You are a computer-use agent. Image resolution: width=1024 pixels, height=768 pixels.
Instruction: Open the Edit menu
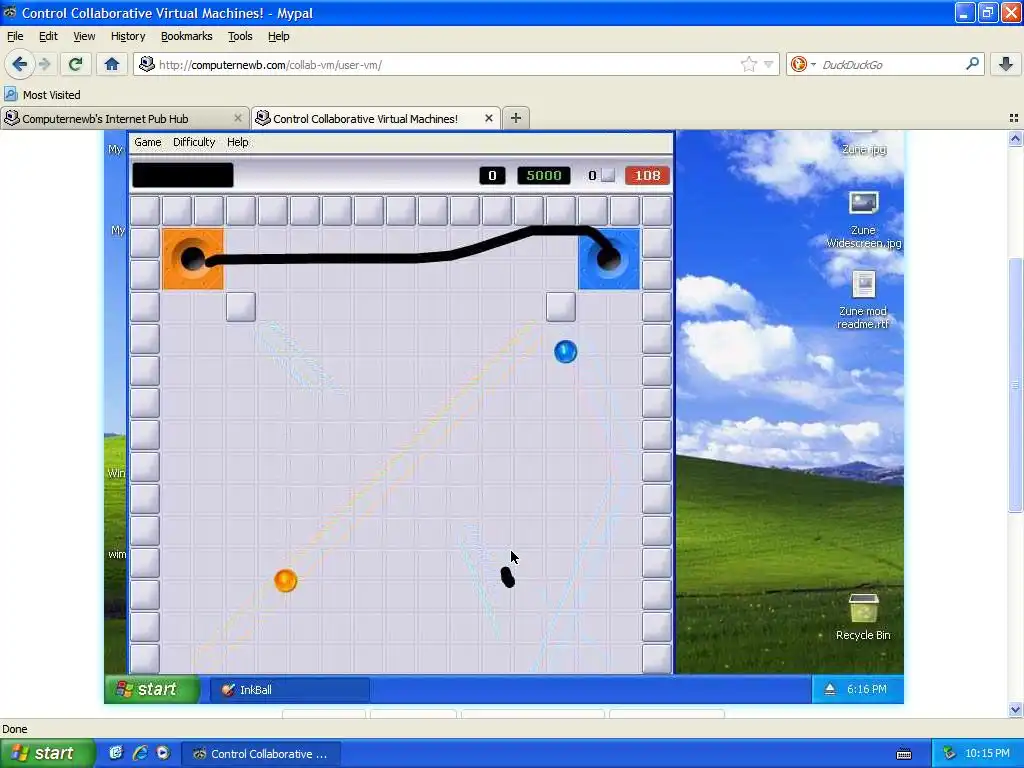48,36
